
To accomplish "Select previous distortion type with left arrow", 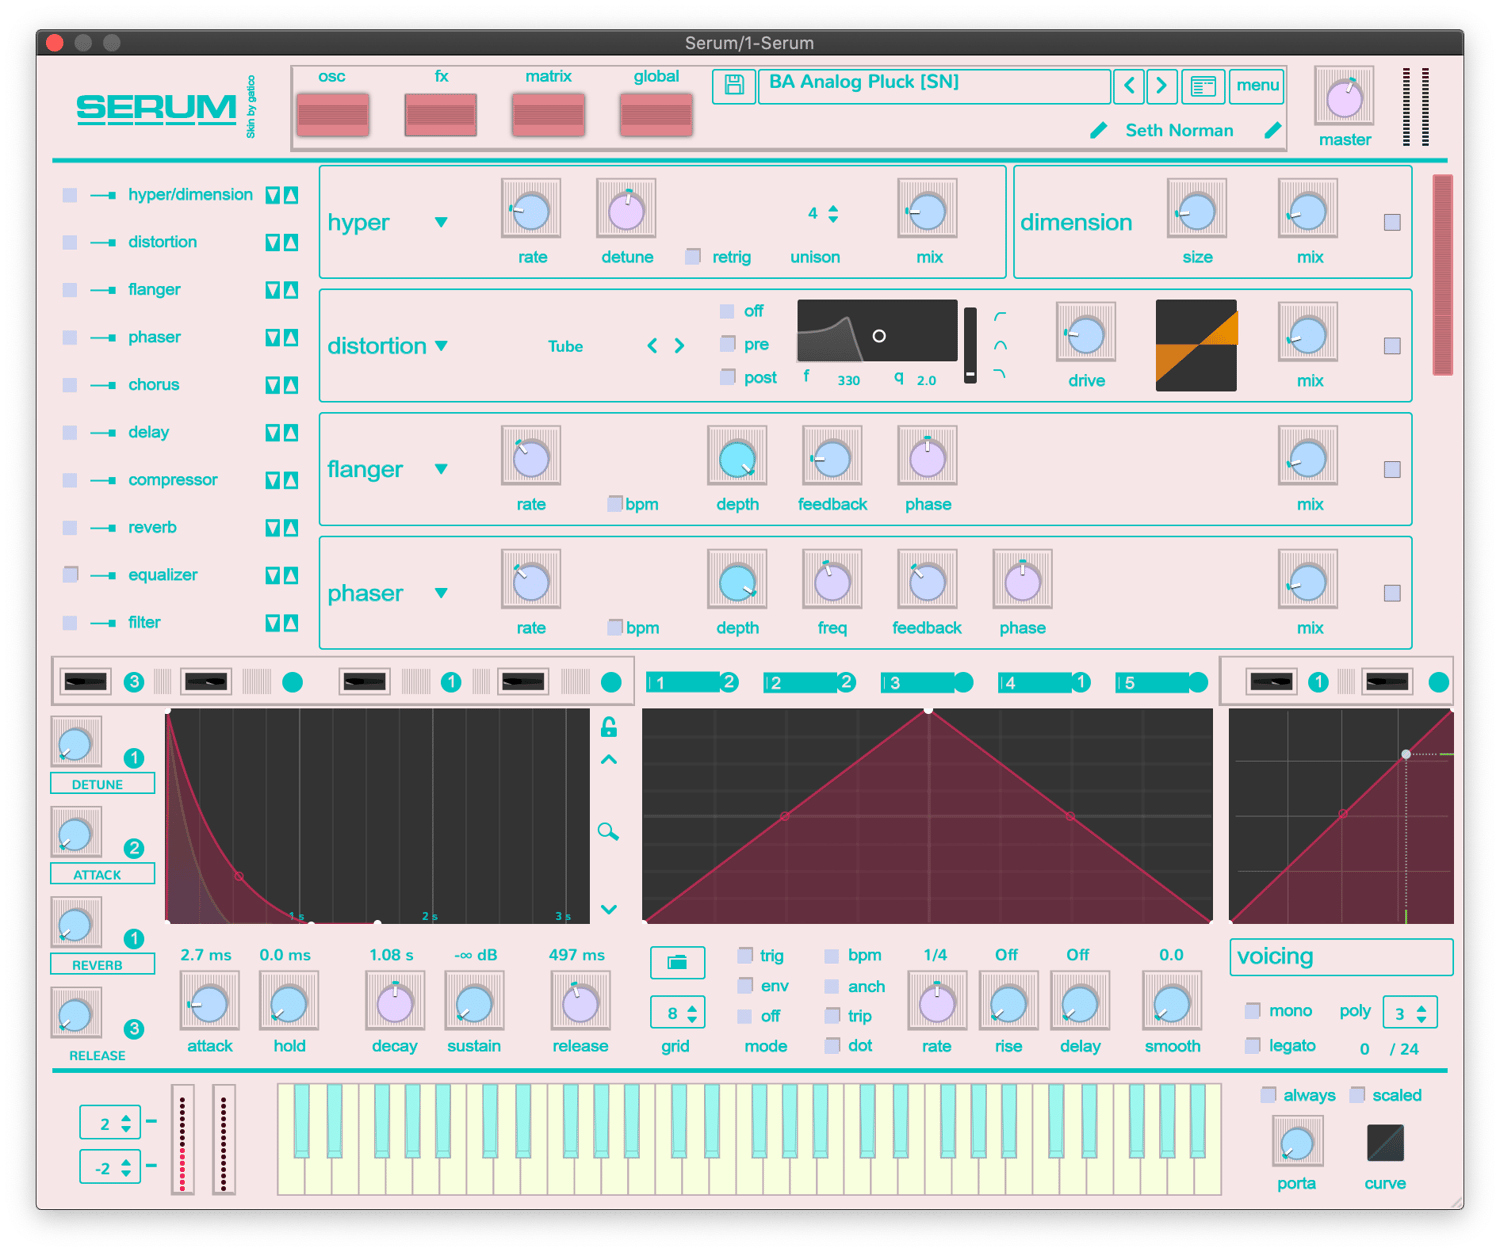I will [652, 346].
